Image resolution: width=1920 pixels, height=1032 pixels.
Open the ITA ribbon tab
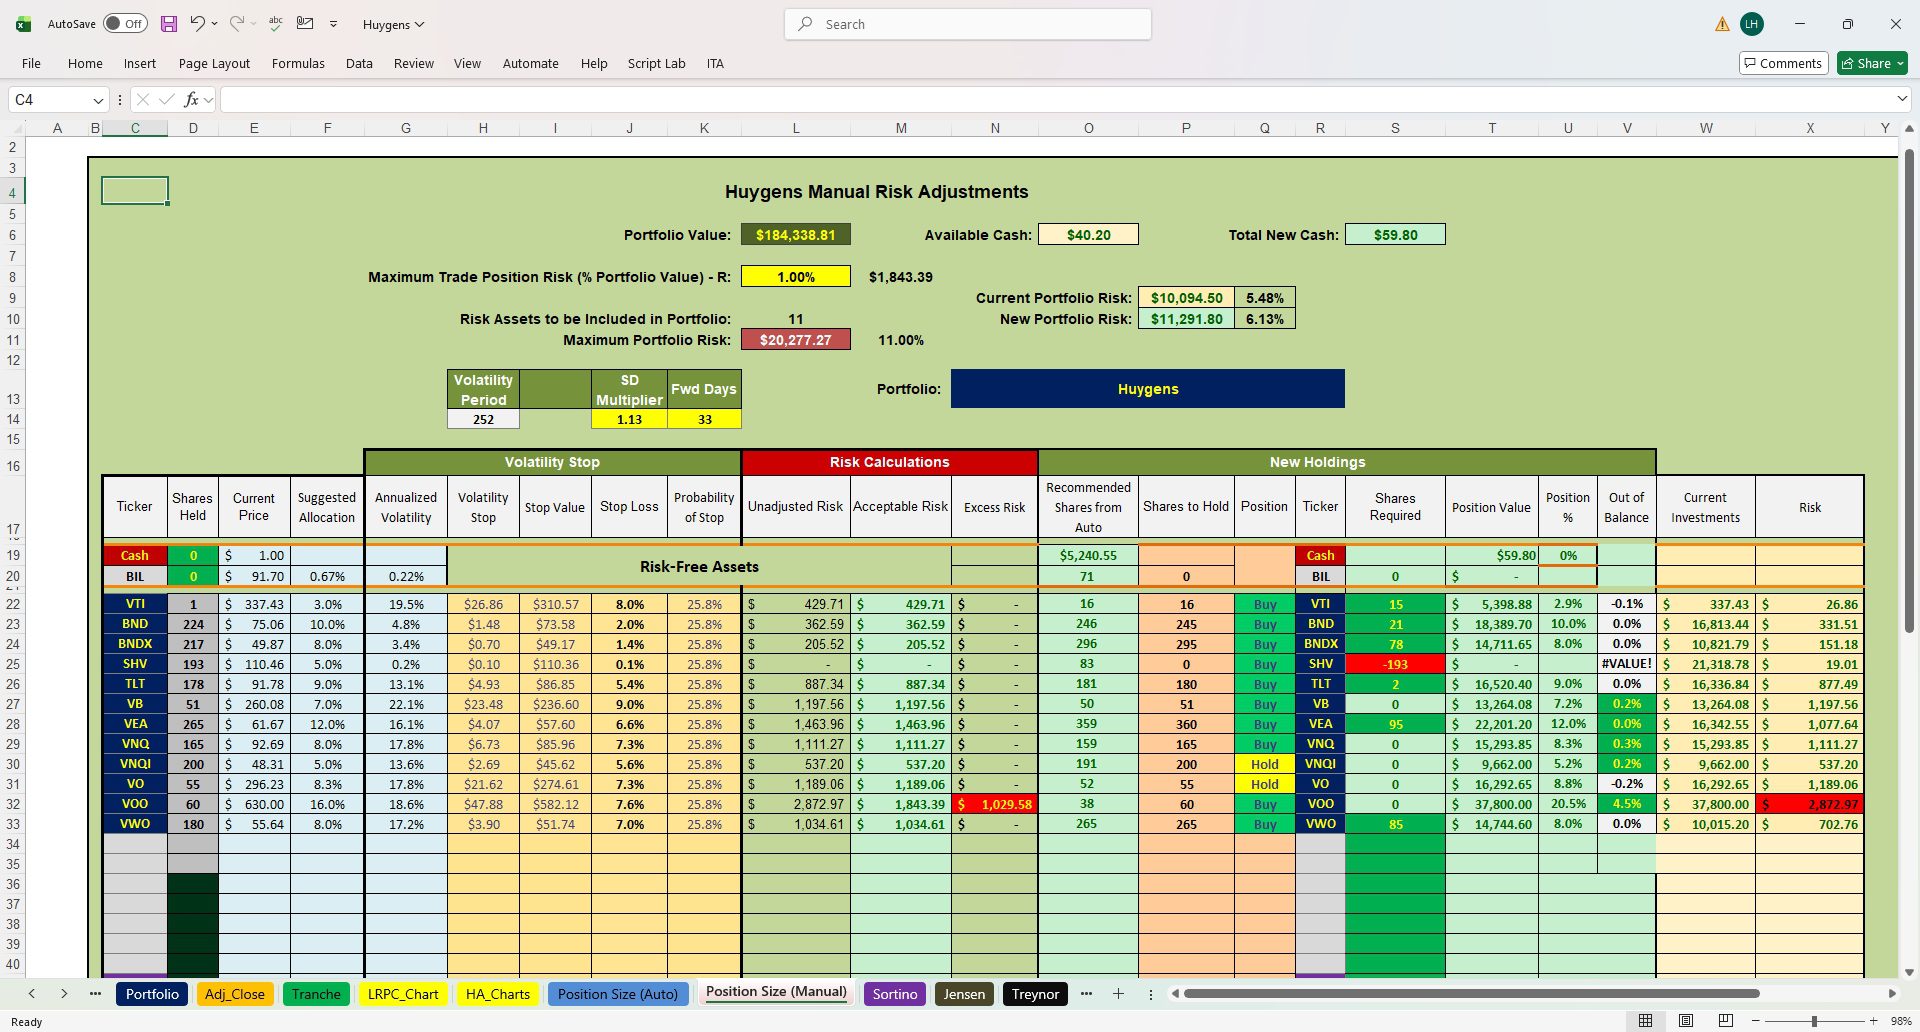[x=715, y=63]
